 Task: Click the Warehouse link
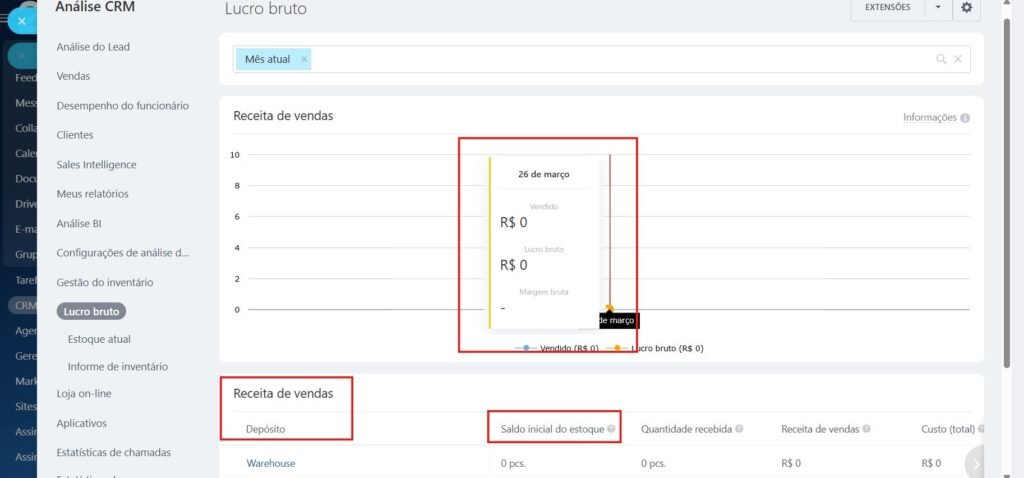point(270,464)
